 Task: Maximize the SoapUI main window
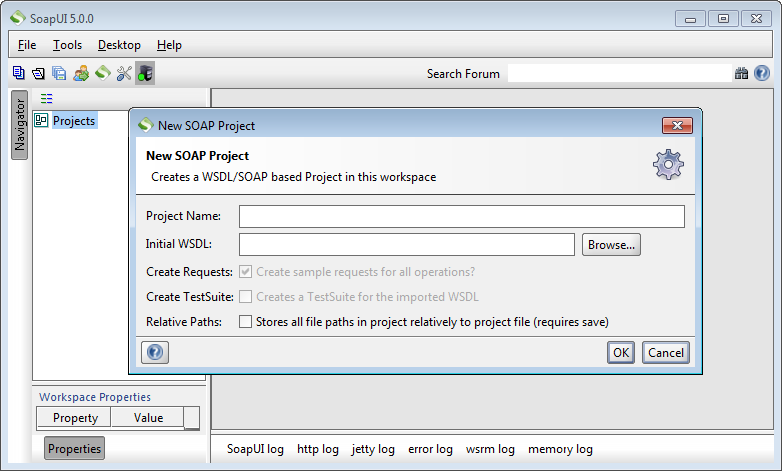pyautogui.click(x=723, y=18)
